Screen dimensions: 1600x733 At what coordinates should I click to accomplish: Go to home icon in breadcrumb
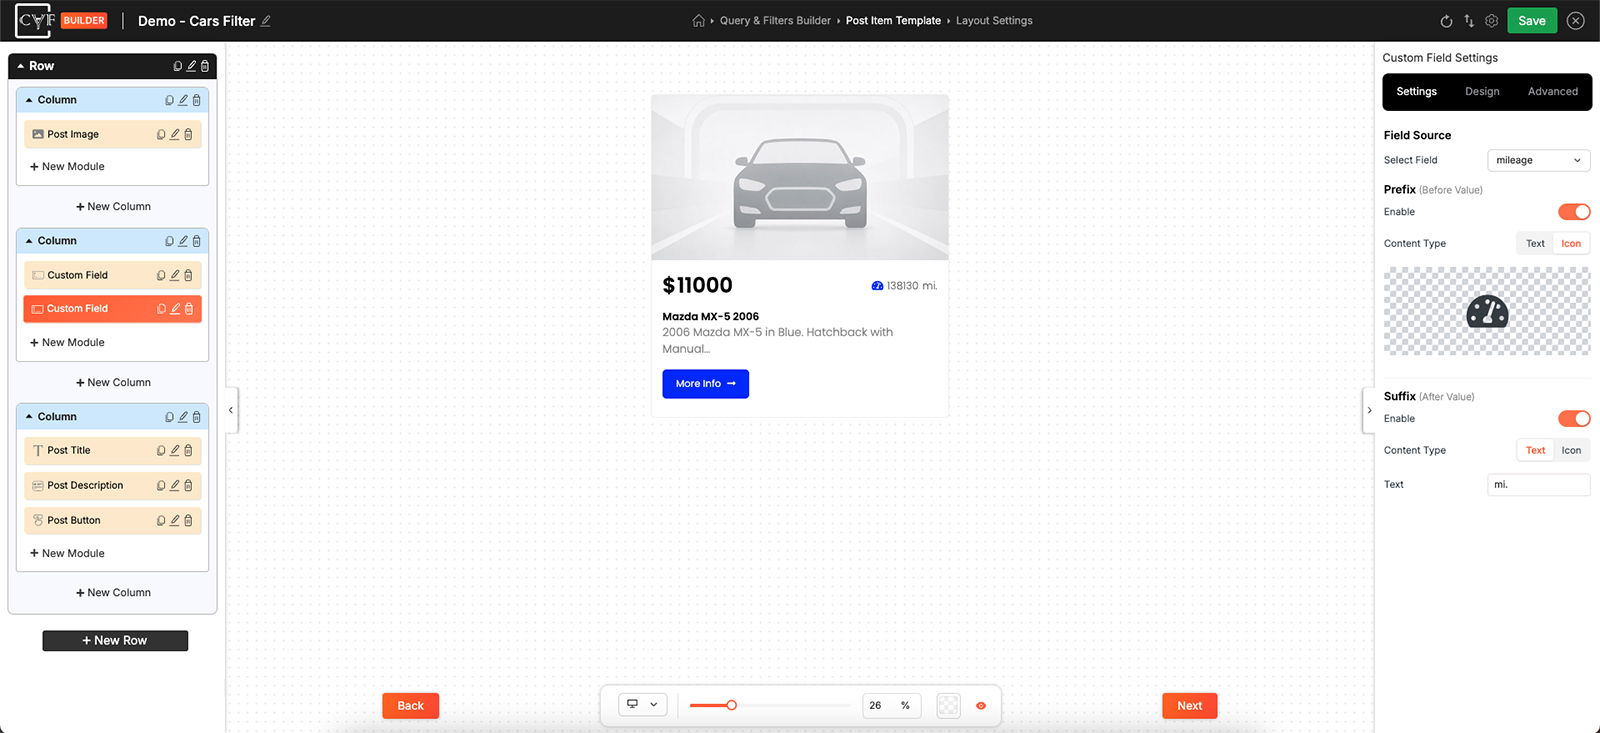pos(699,20)
